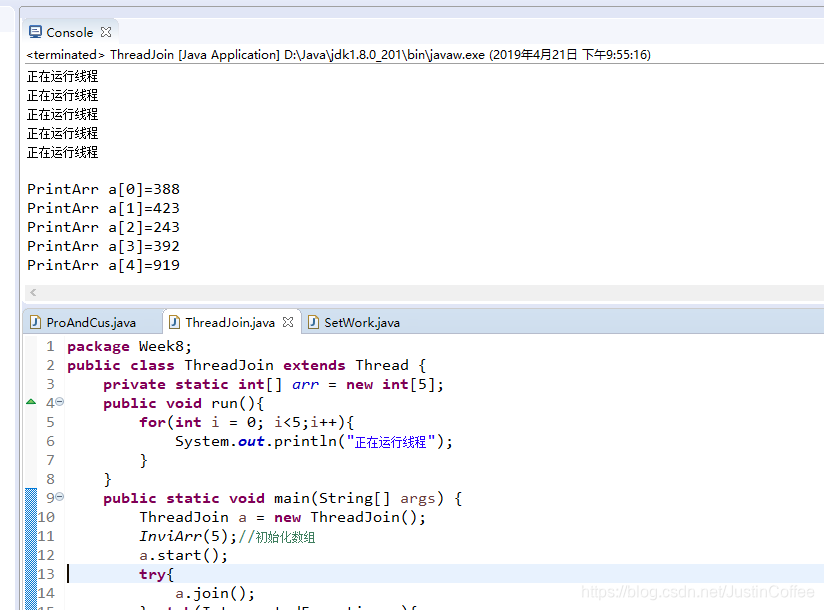This screenshot has width=824, height=610.
Task: Open the ProAndCus.java editor tab
Action: (x=91, y=322)
